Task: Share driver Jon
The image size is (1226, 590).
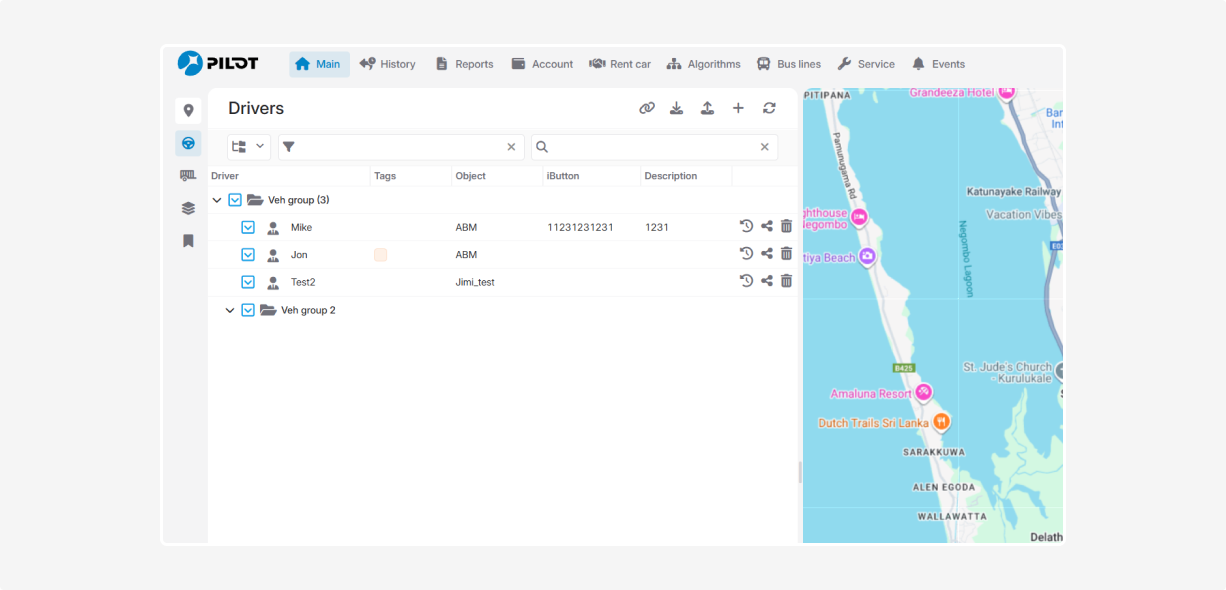Action: (x=767, y=254)
